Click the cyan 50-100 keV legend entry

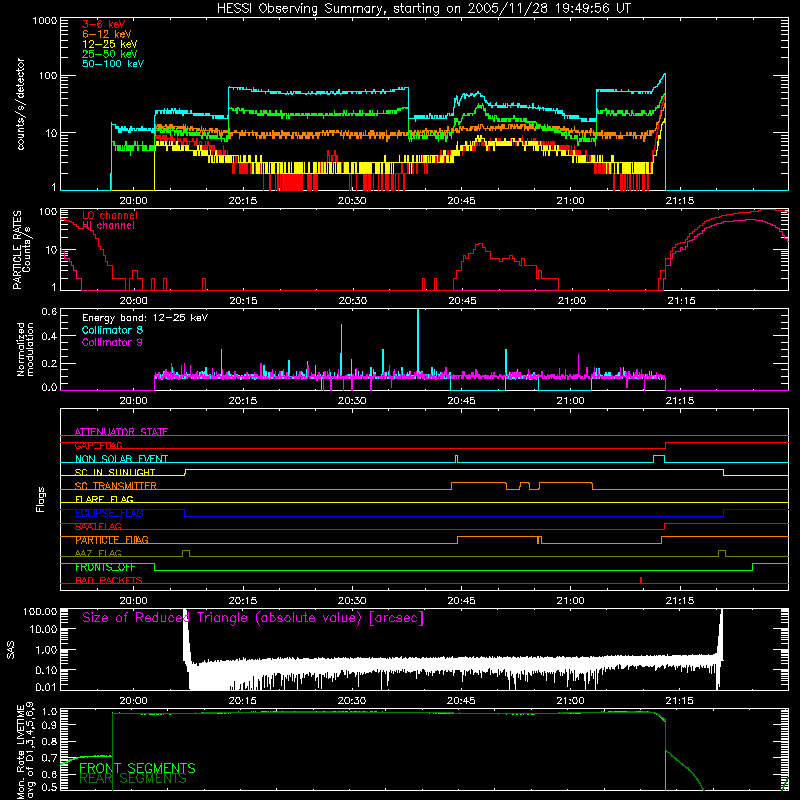click(x=113, y=64)
